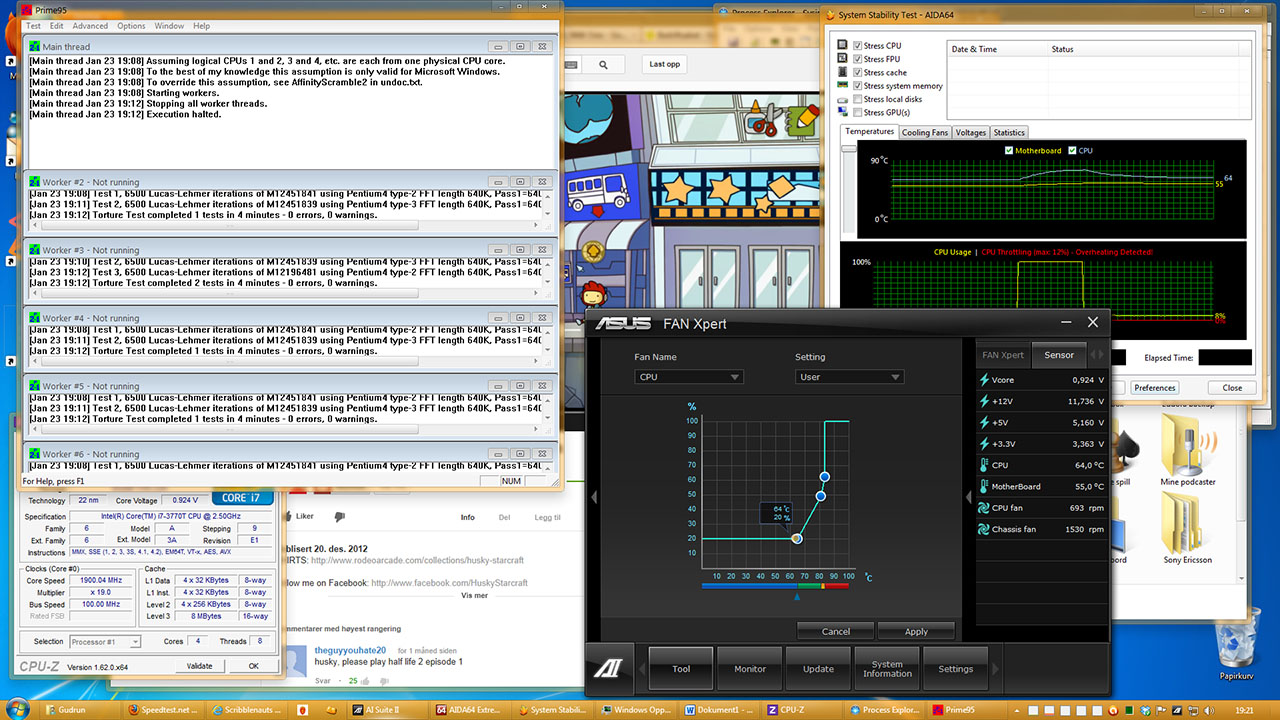The image size is (1280, 720).
Task: Click OK in CPU-Z
Action: click(254, 666)
